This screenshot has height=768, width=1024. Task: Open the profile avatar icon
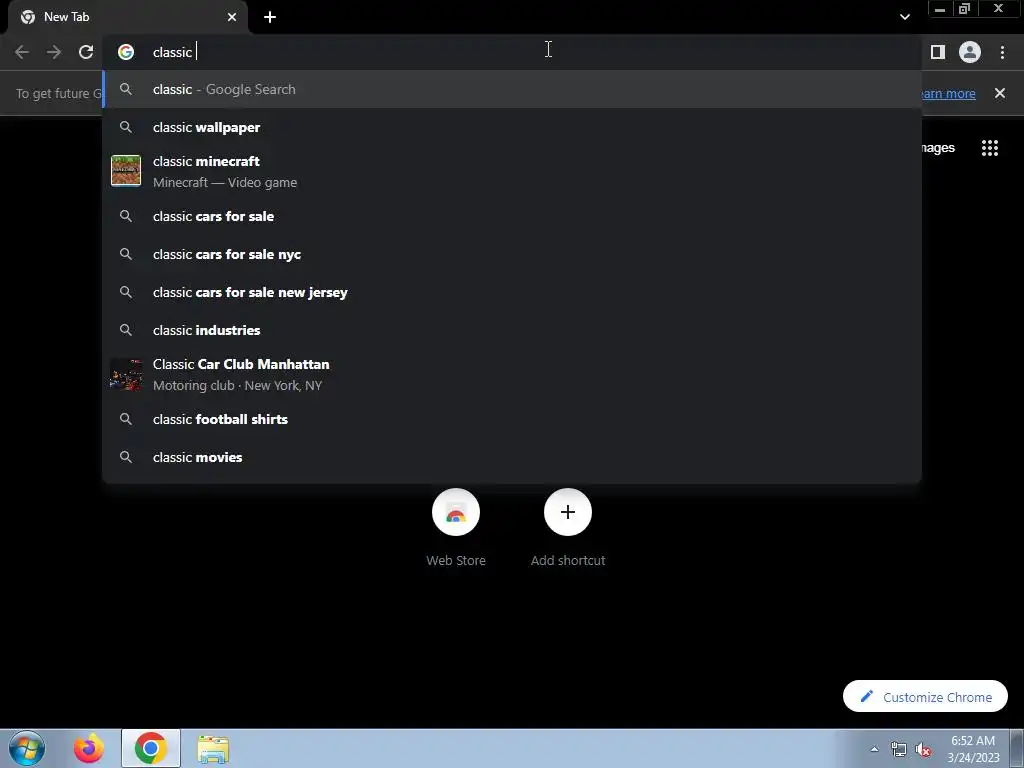pos(970,52)
